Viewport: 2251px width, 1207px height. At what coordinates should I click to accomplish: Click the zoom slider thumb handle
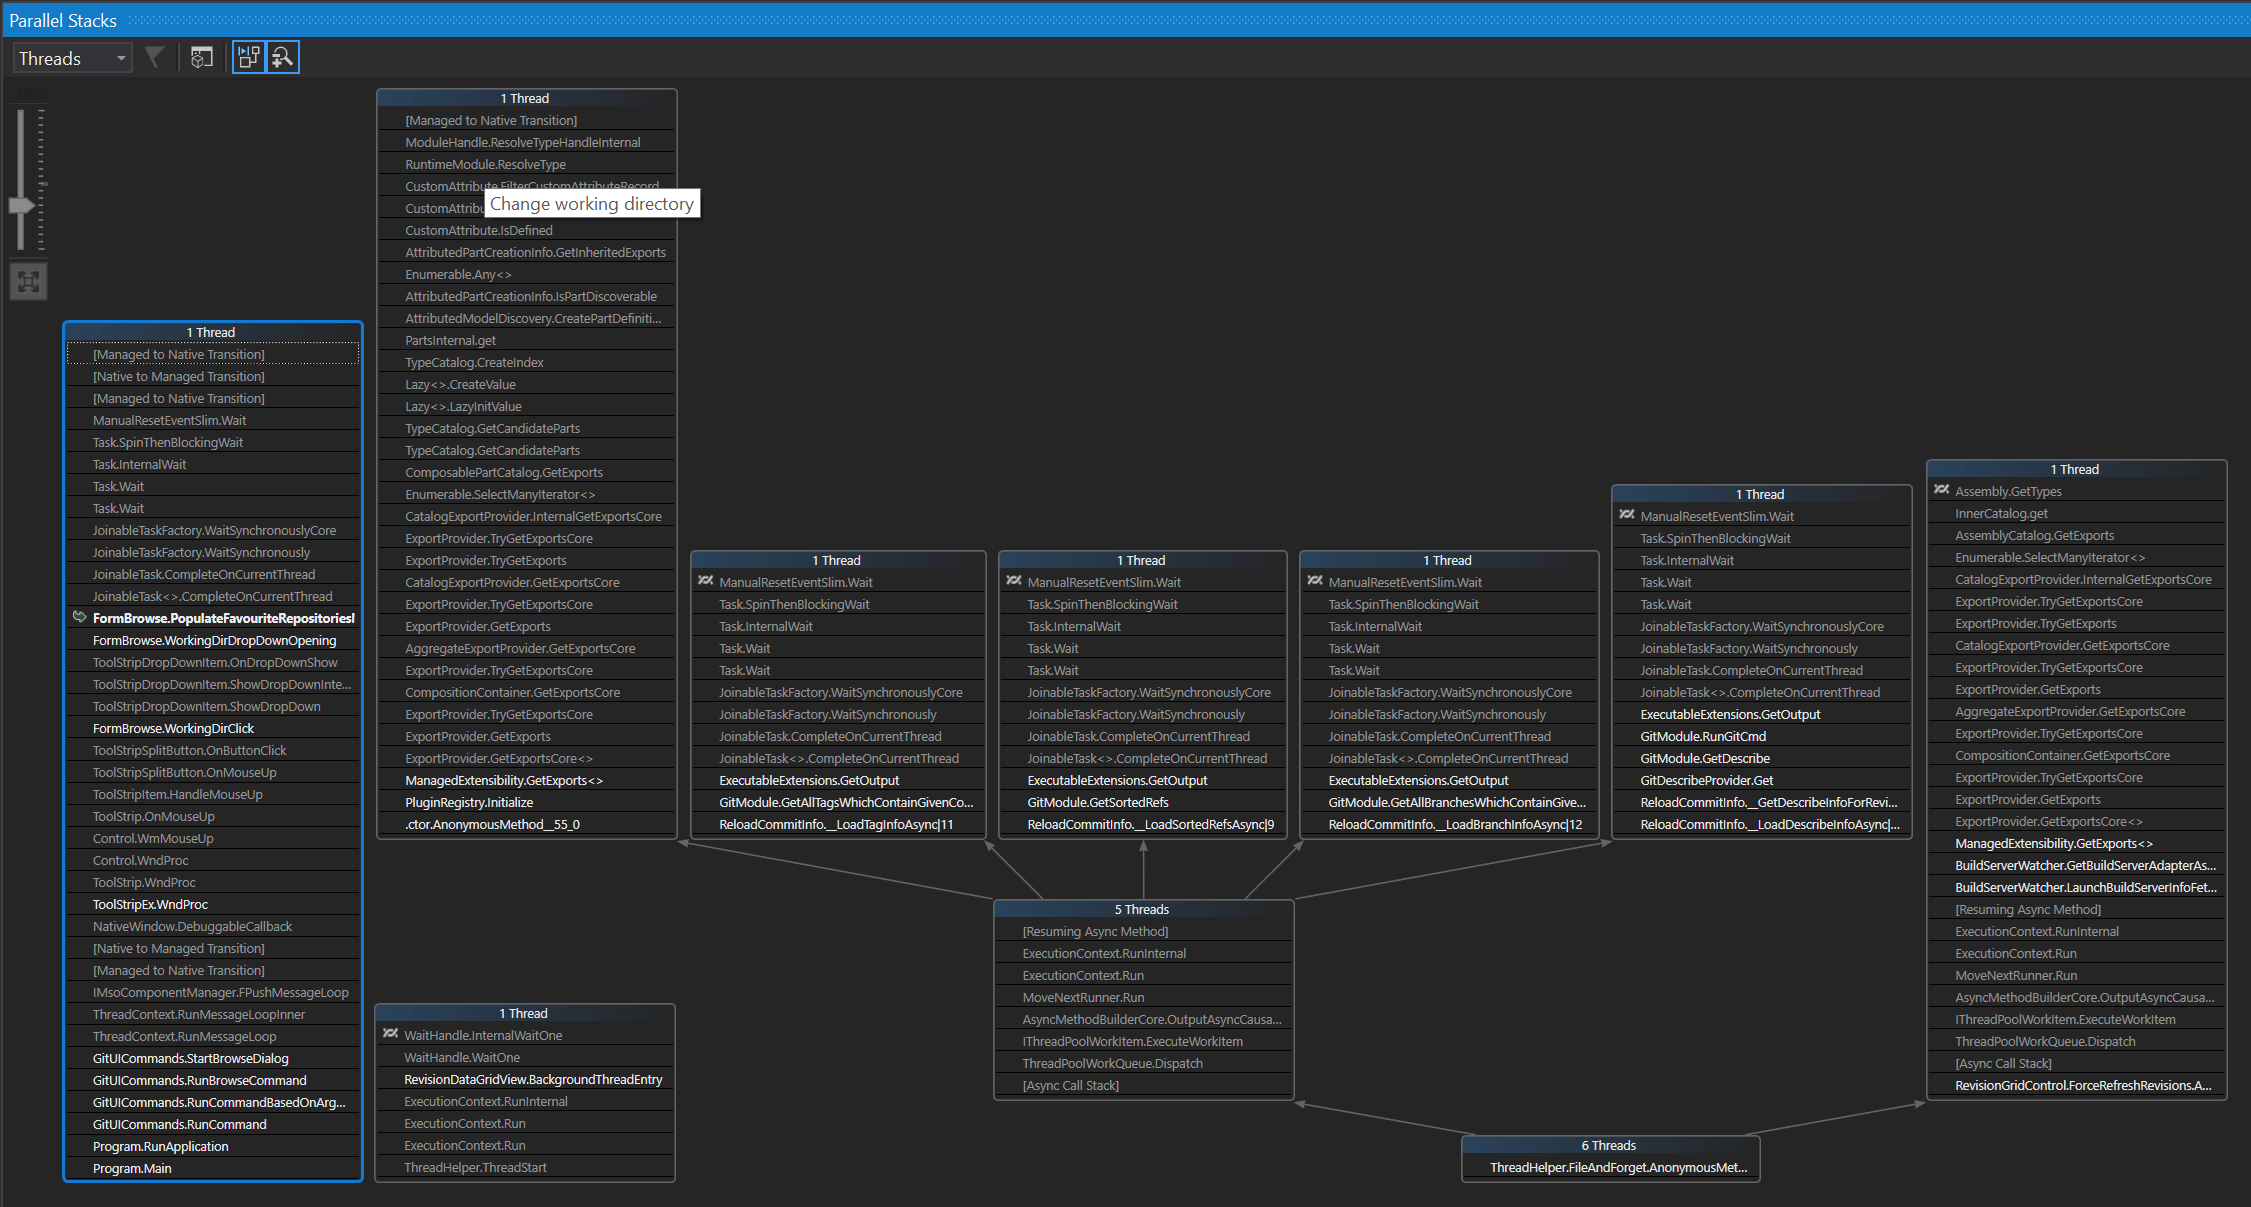[21, 205]
